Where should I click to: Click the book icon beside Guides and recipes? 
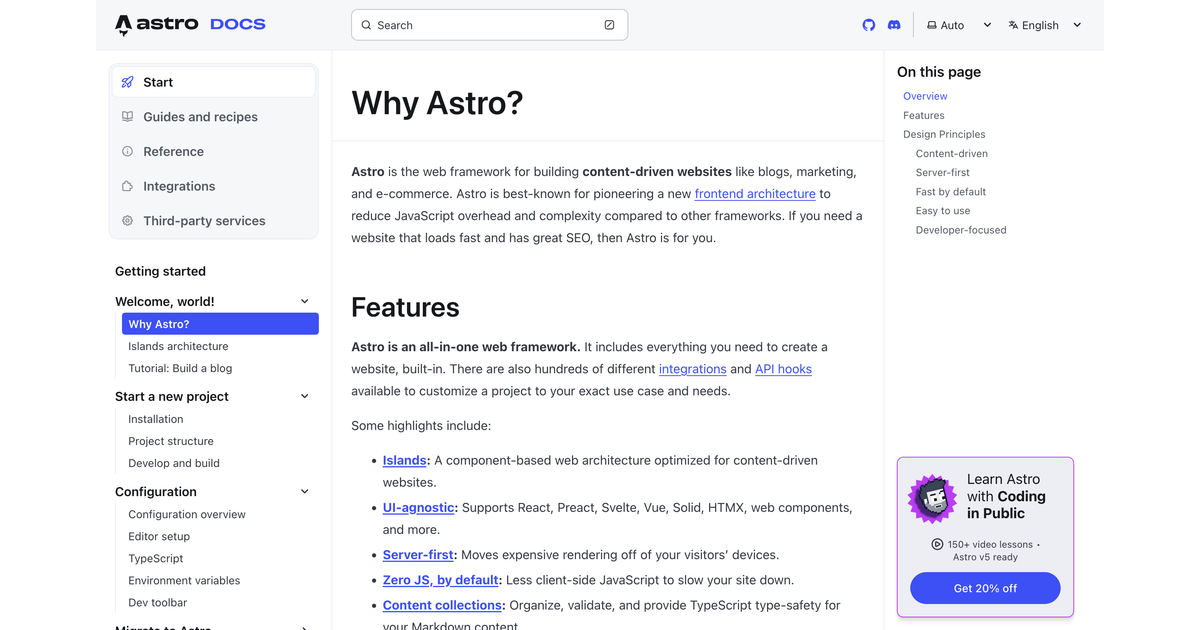click(127, 117)
